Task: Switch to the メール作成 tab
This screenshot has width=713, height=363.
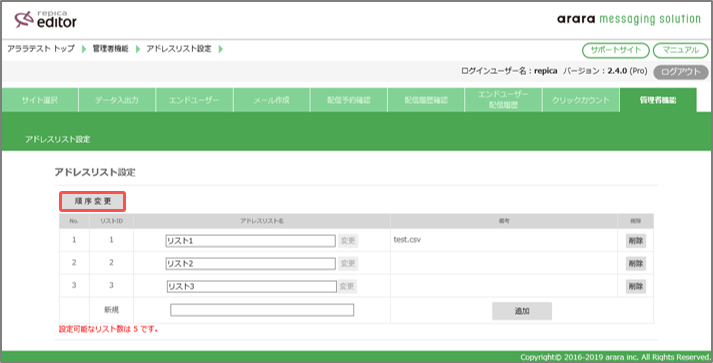Action: pos(271,100)
